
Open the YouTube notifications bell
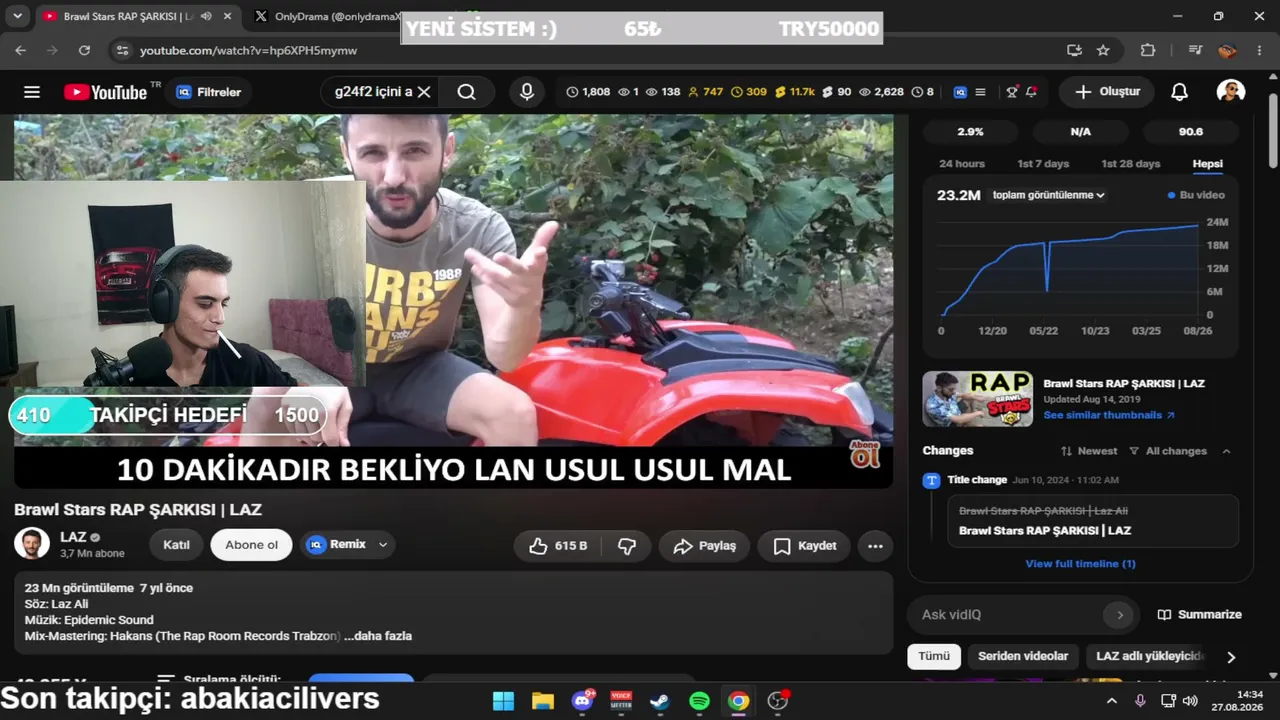point(1180,92)
